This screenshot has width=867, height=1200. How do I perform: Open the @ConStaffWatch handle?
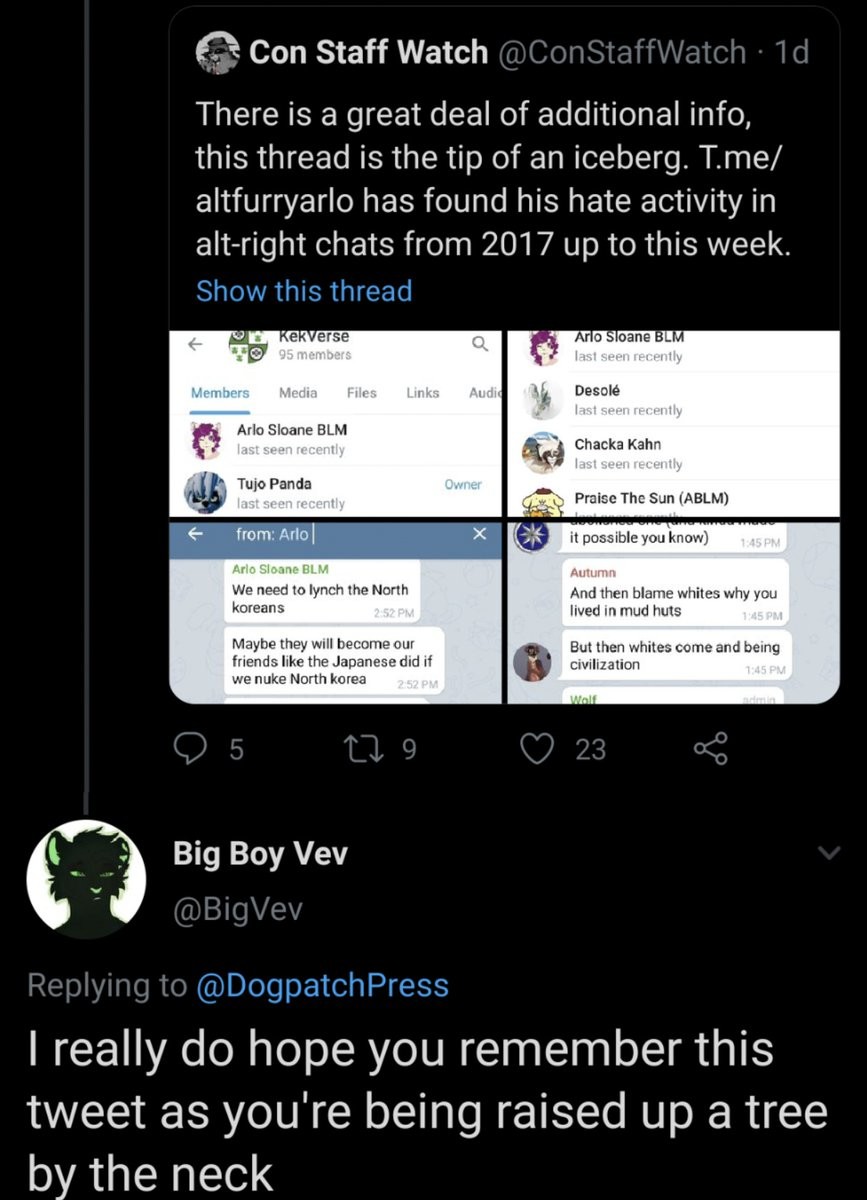[x=622, y=51]
